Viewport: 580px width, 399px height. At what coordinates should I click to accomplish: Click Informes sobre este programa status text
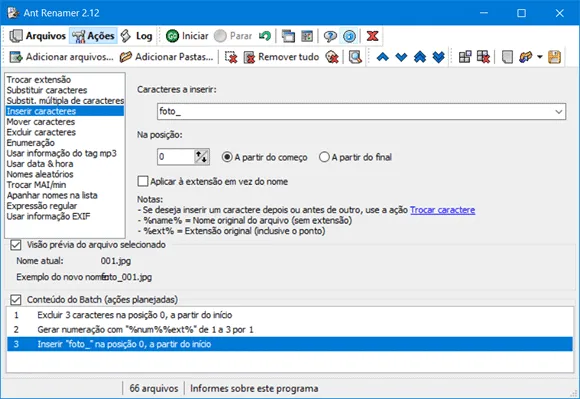tap(254, 389)
